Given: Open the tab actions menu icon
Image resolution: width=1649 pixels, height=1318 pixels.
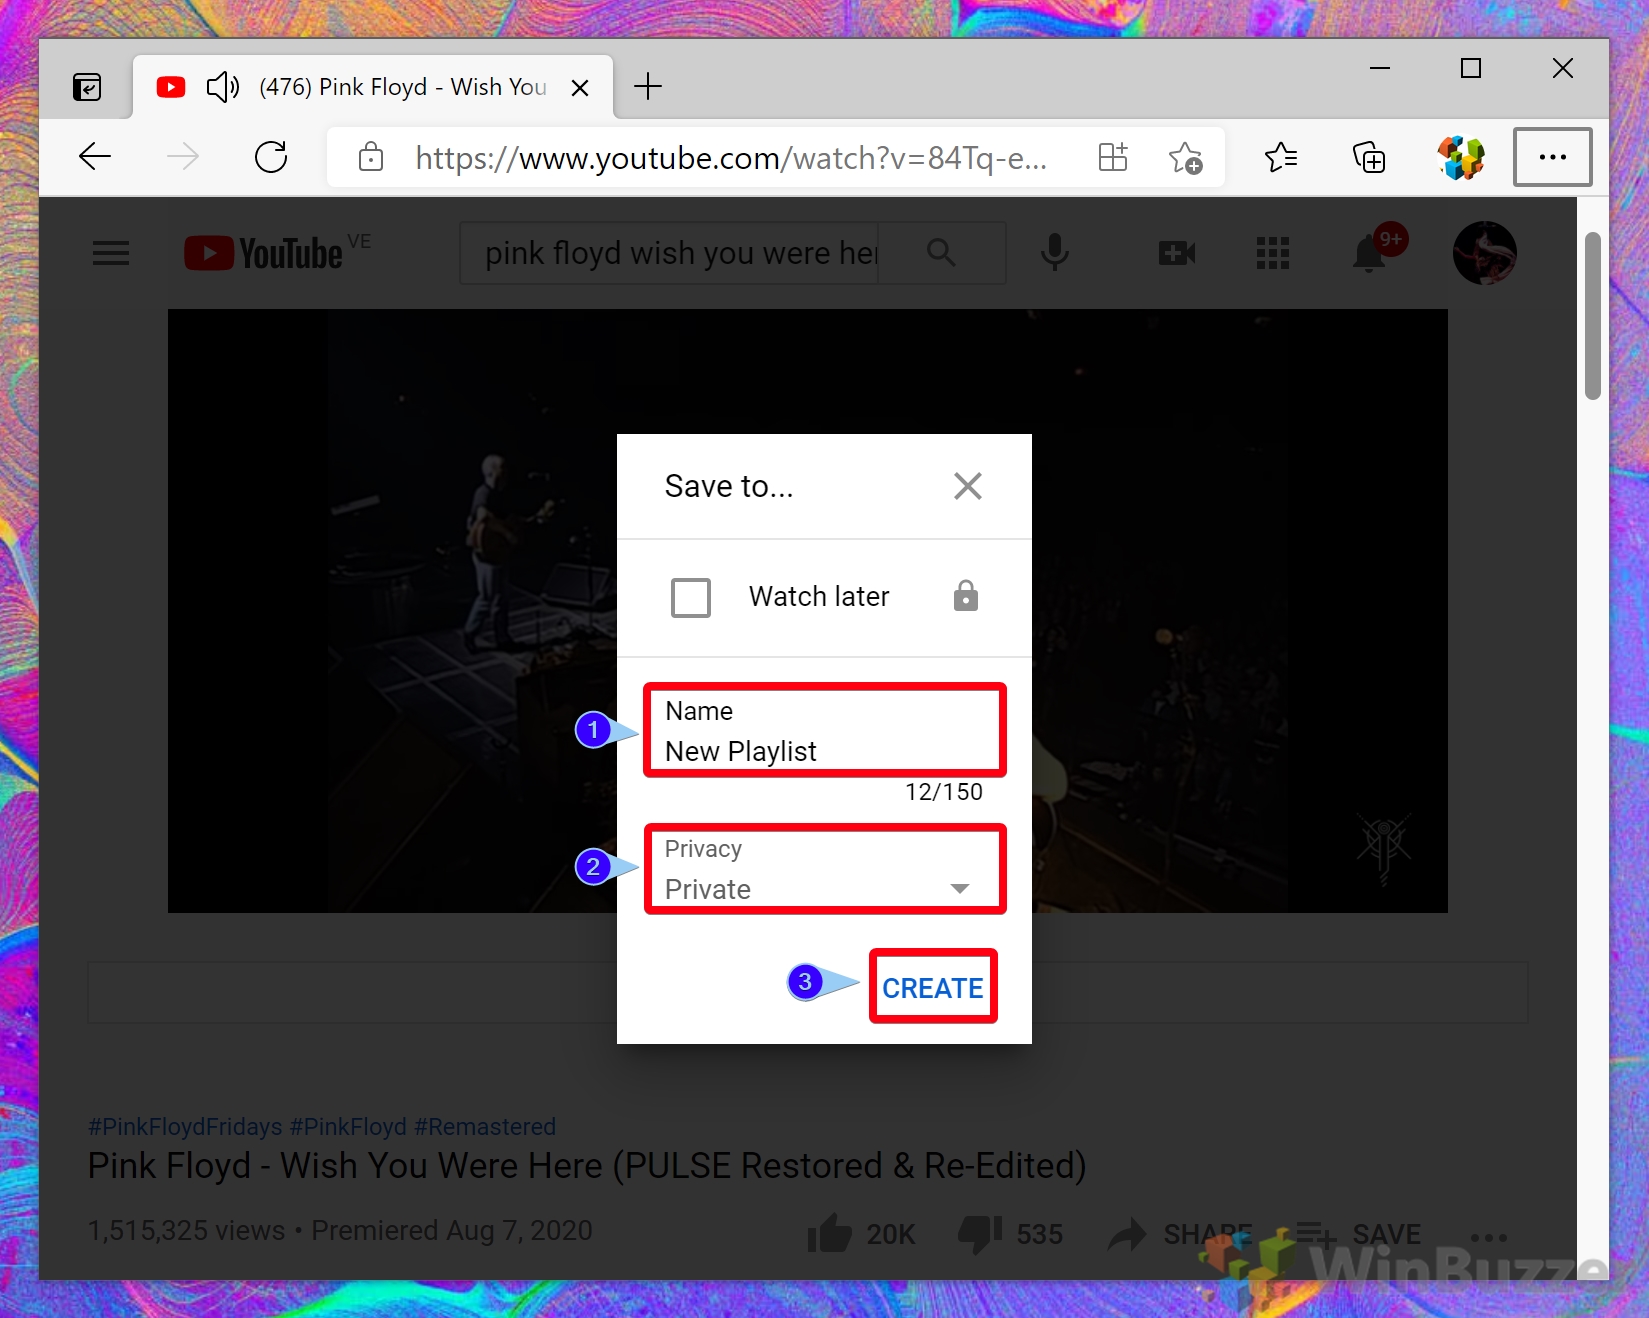Looking at the screenshot, I should [87, 87].
